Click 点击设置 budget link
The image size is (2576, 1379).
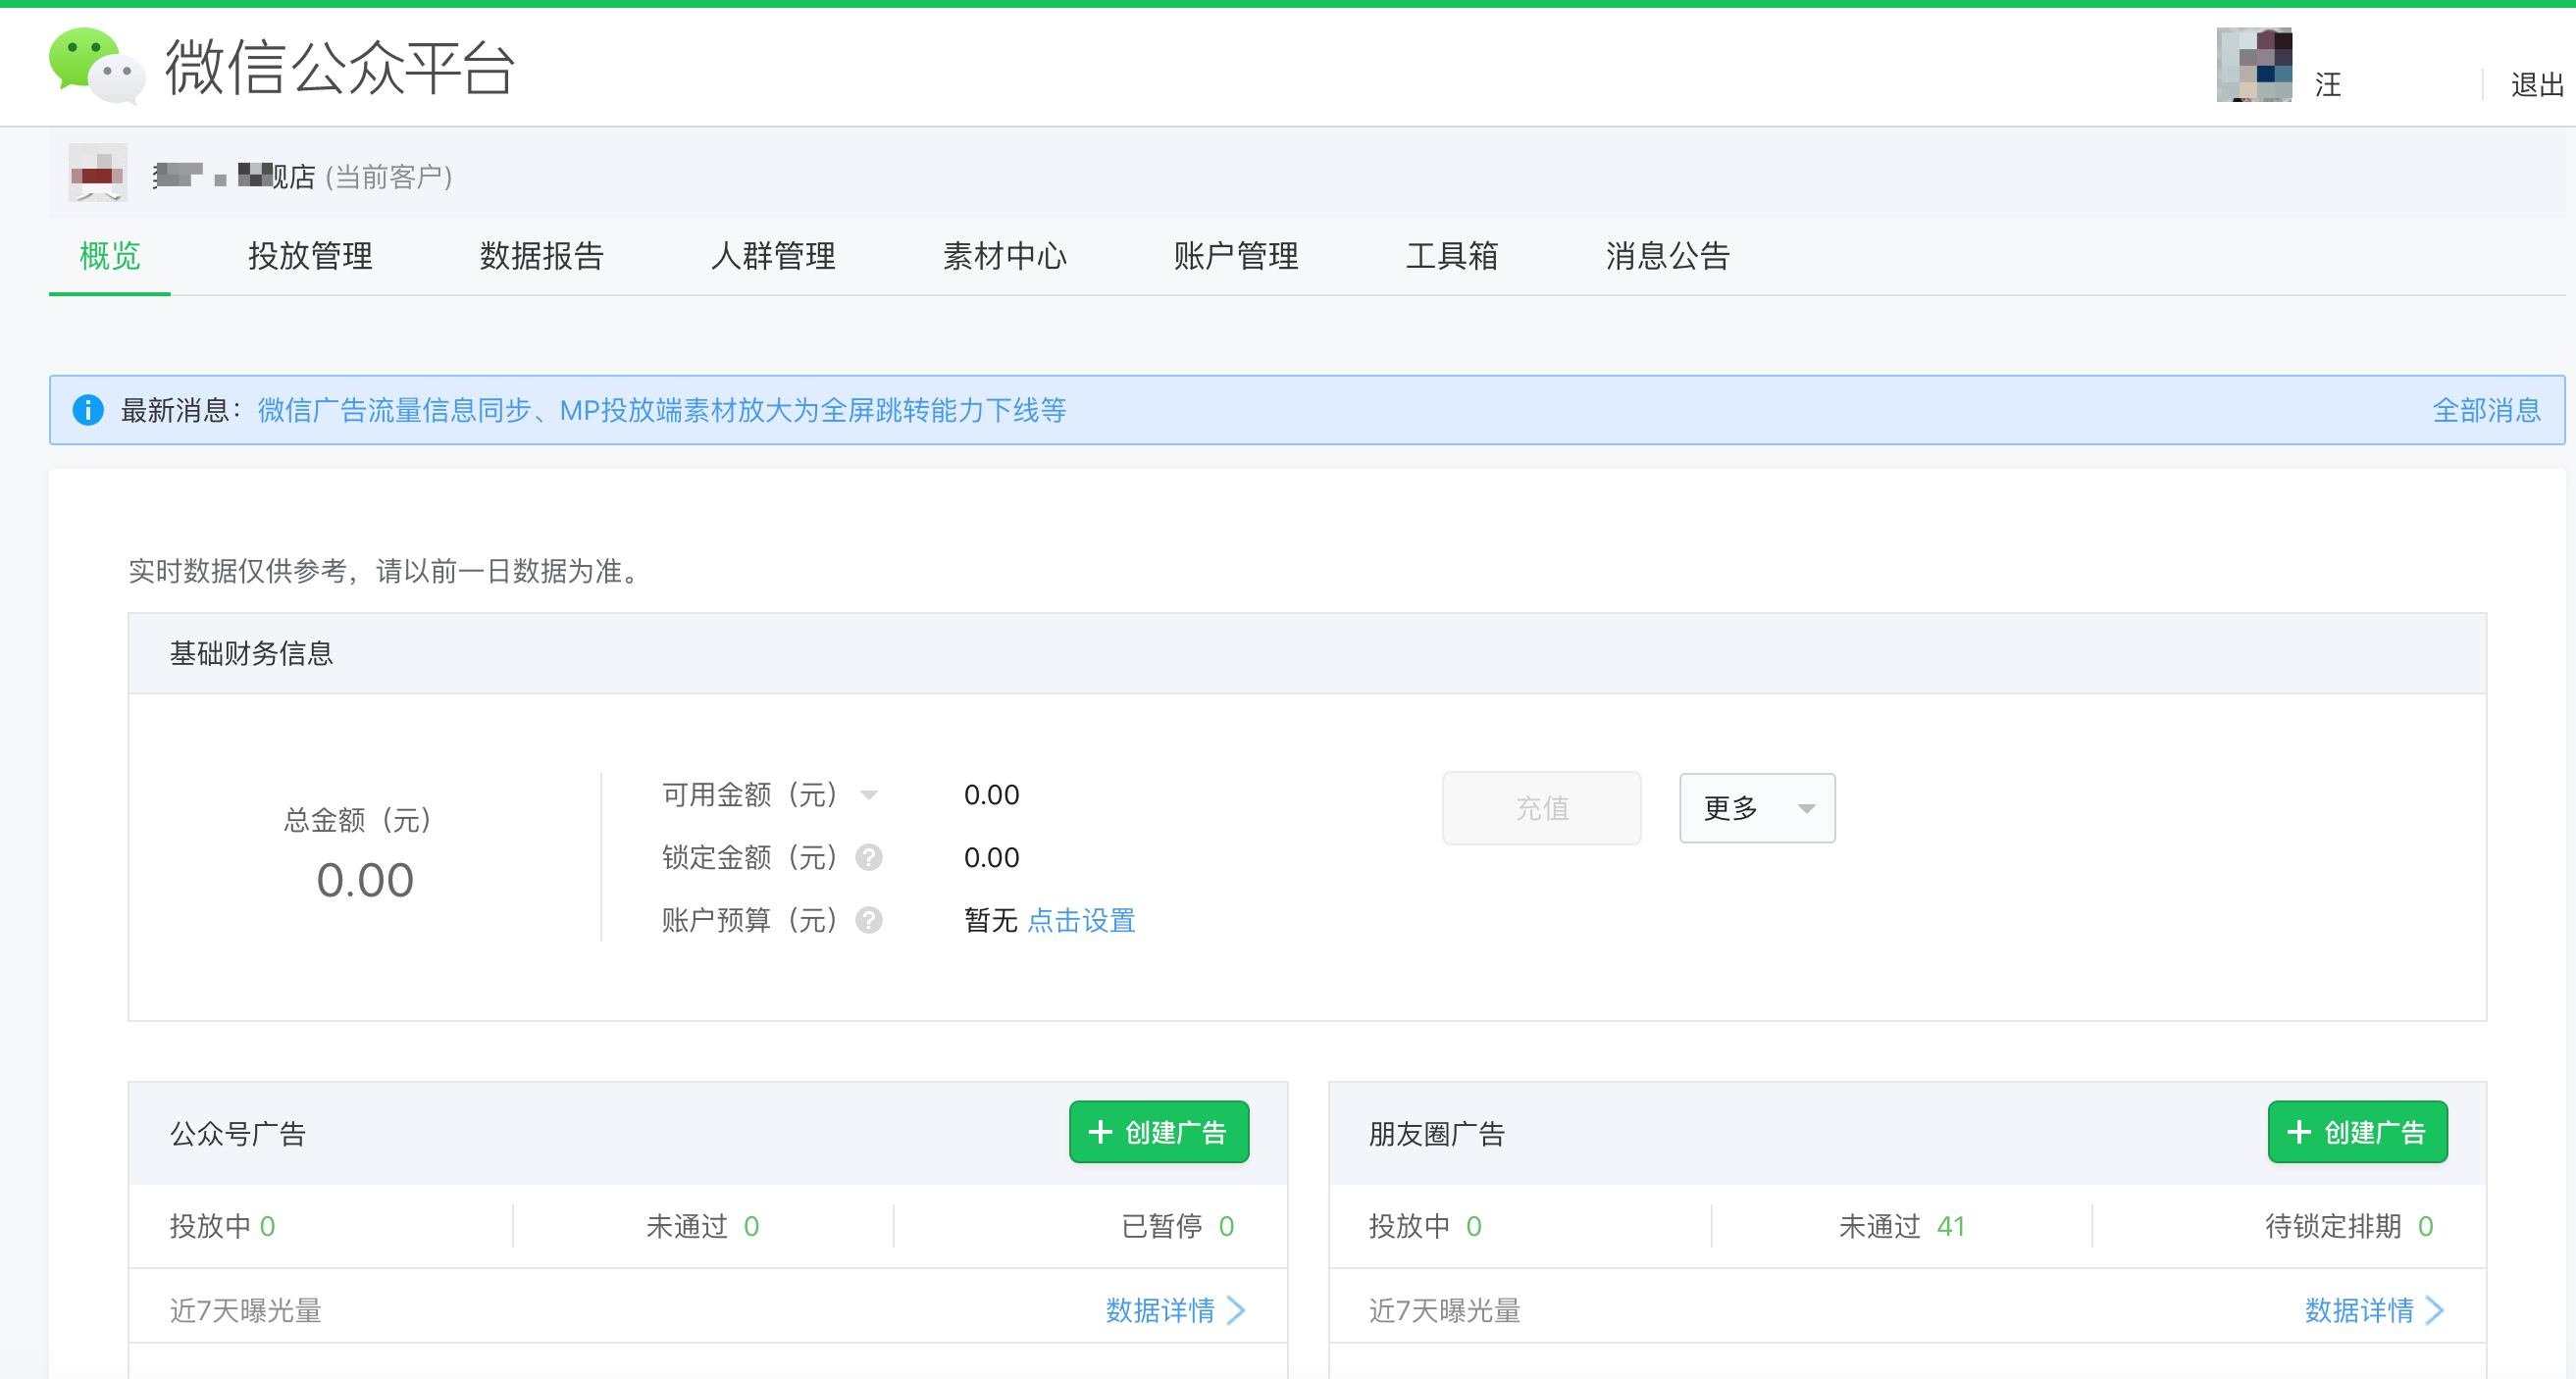1081,920
